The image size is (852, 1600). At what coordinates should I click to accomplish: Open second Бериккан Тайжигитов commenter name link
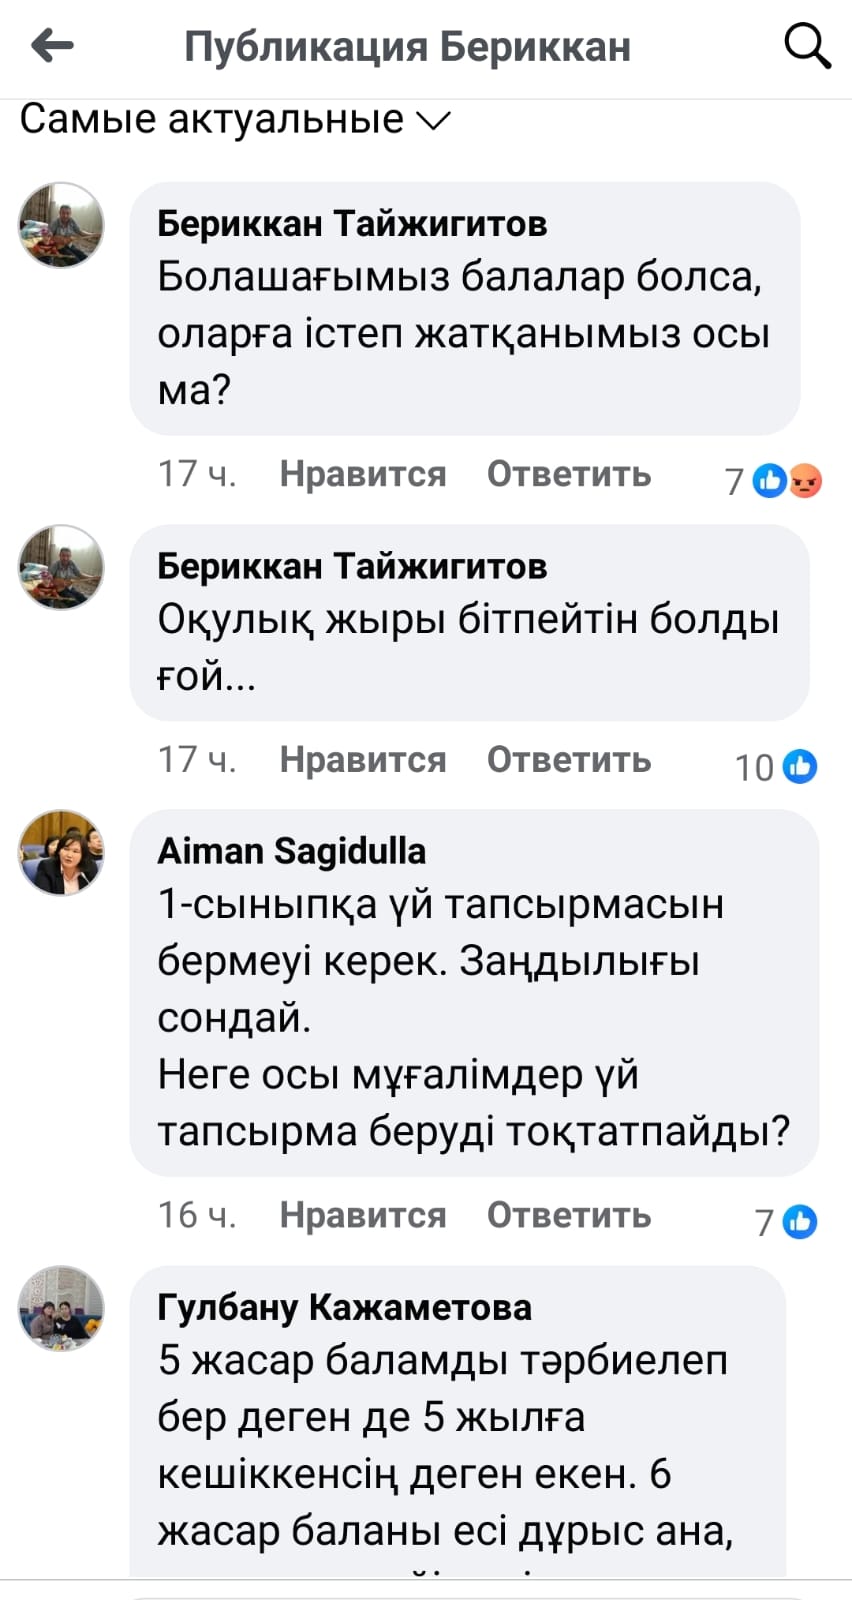coord(352,566)
